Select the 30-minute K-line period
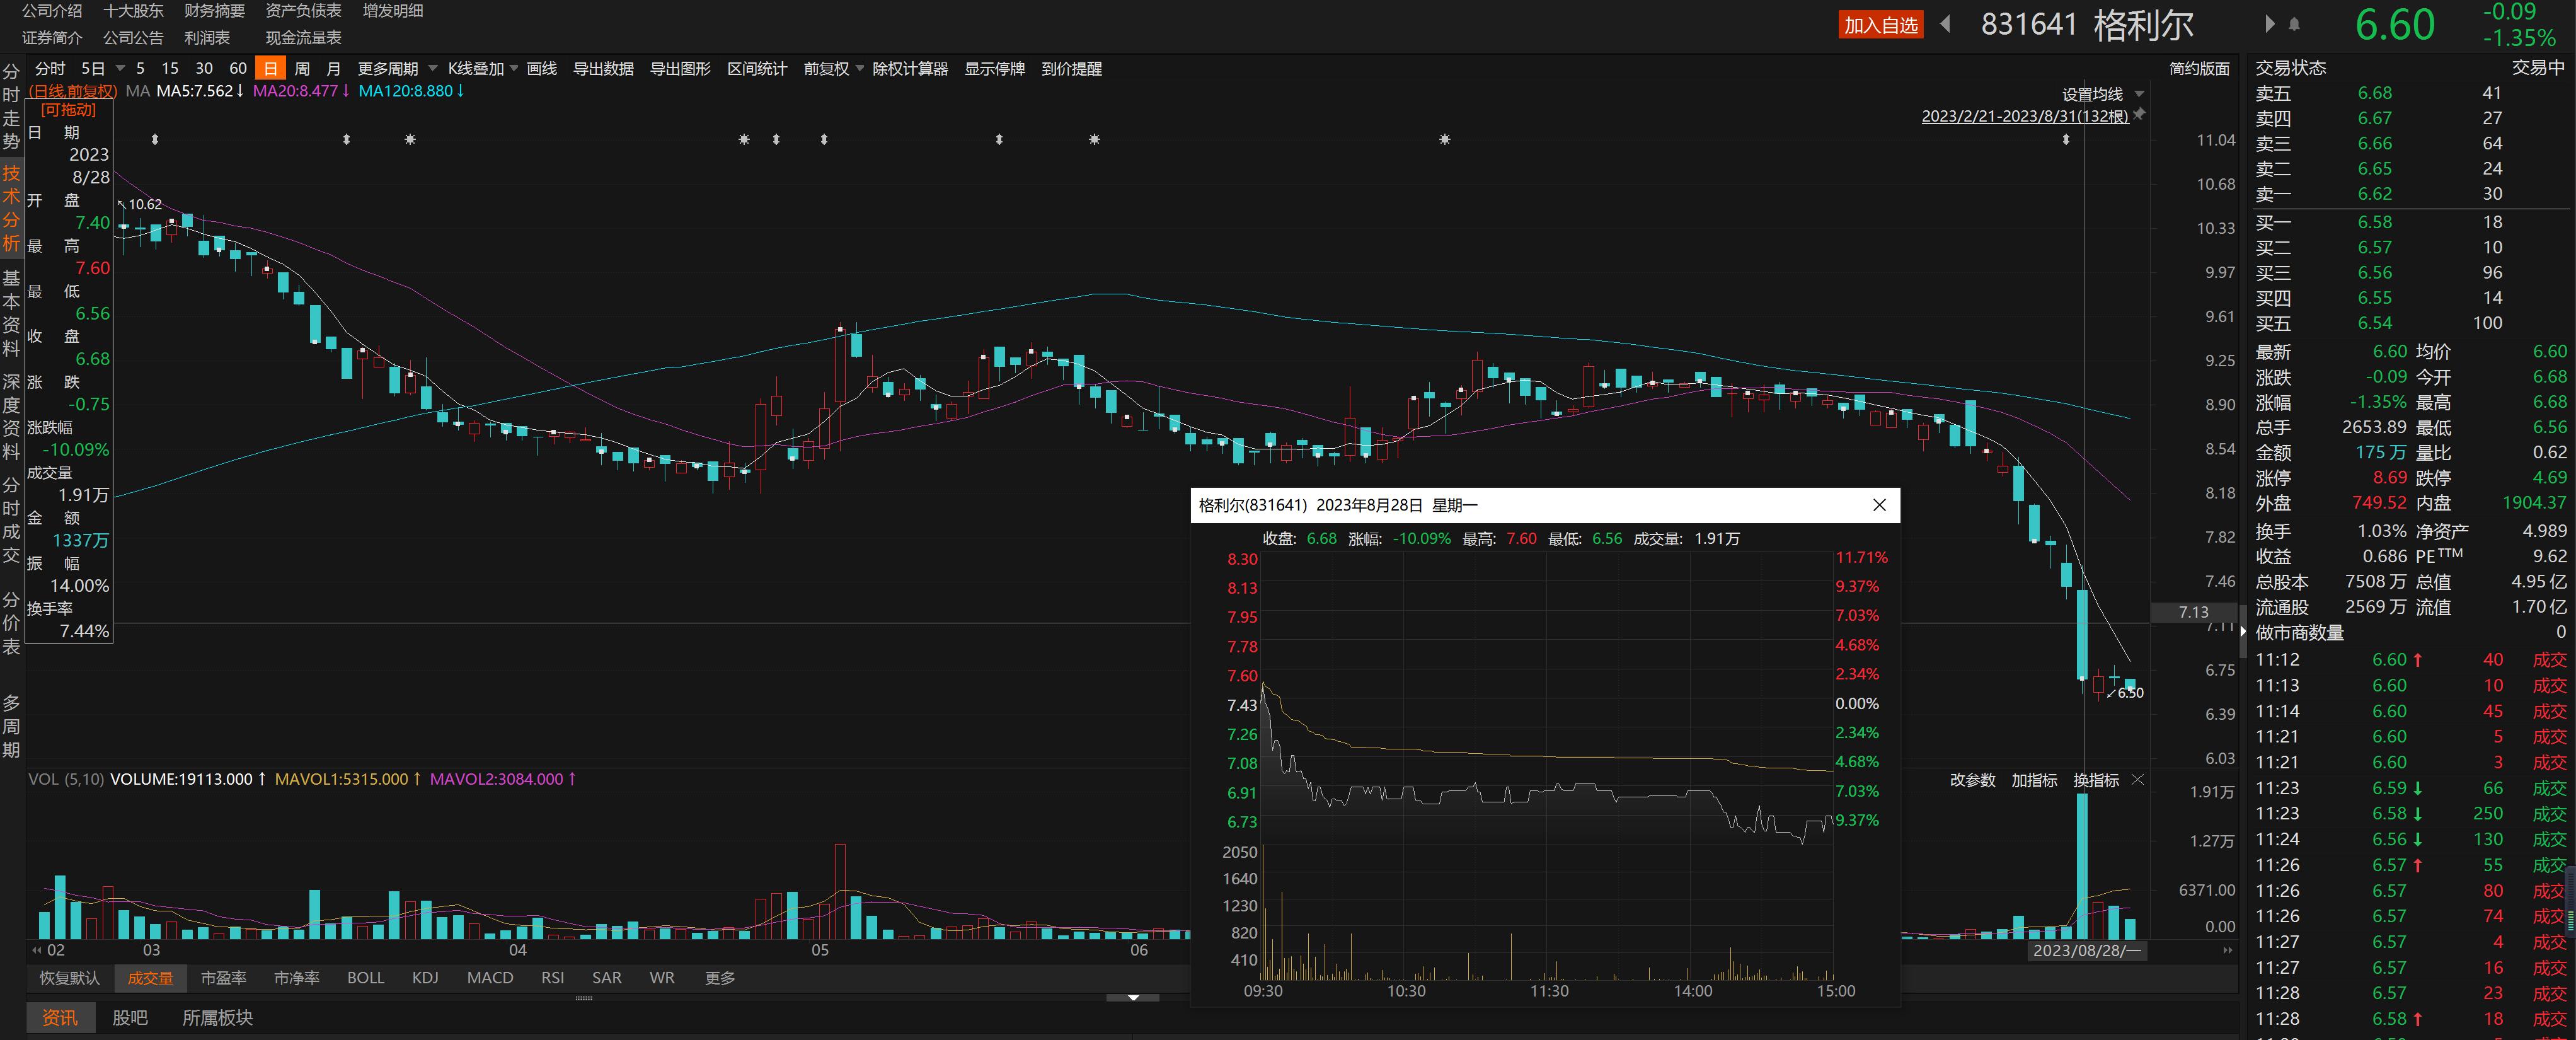 click(x=204, y=68)
